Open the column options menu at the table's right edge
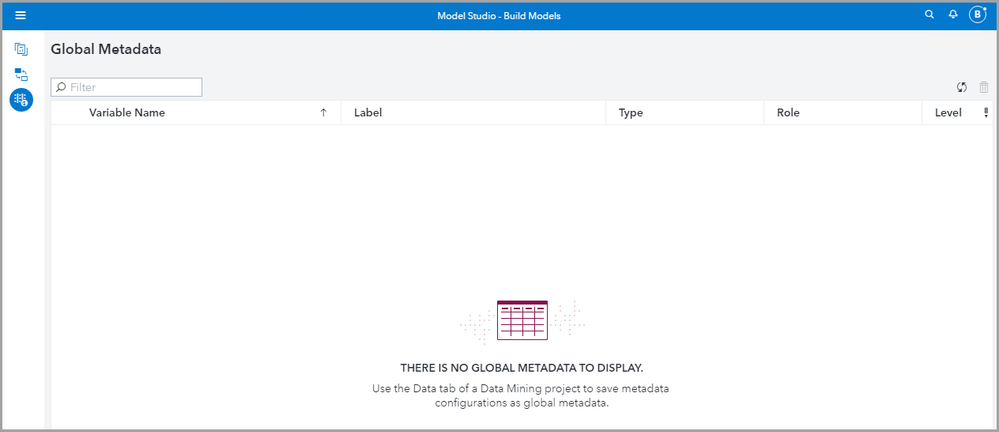The image size is (999, 432). [986, 113]
